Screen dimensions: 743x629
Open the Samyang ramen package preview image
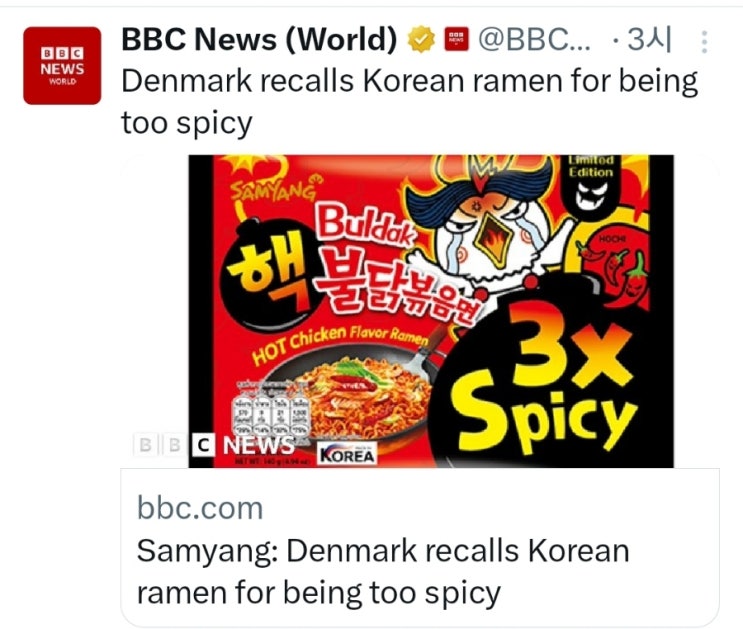431,311
